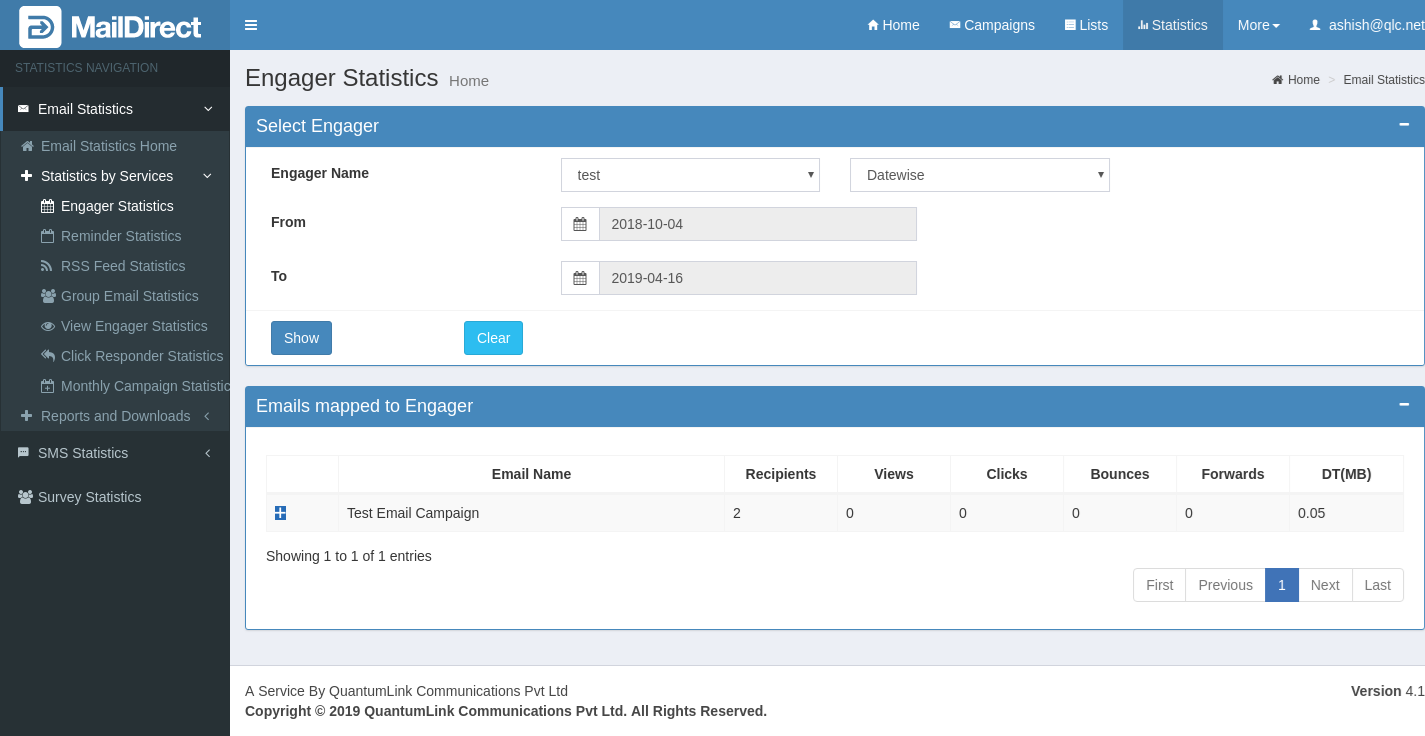Go to Campaigns in top navigation
The height and width of the screenshot is (736, 1425).
991,25
